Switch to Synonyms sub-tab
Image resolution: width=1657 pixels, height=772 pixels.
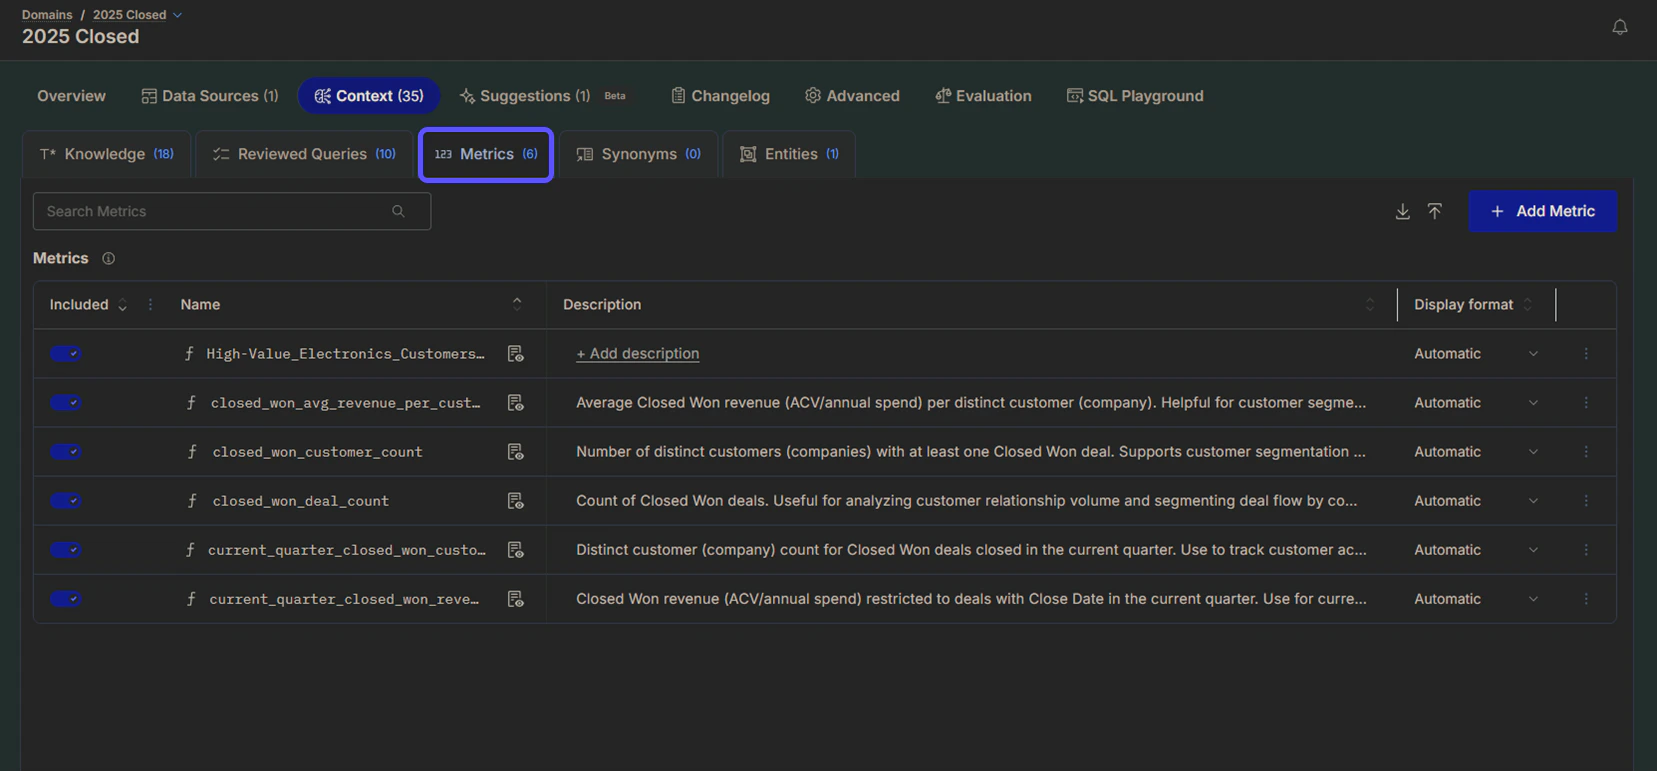(x=638, y=154)
